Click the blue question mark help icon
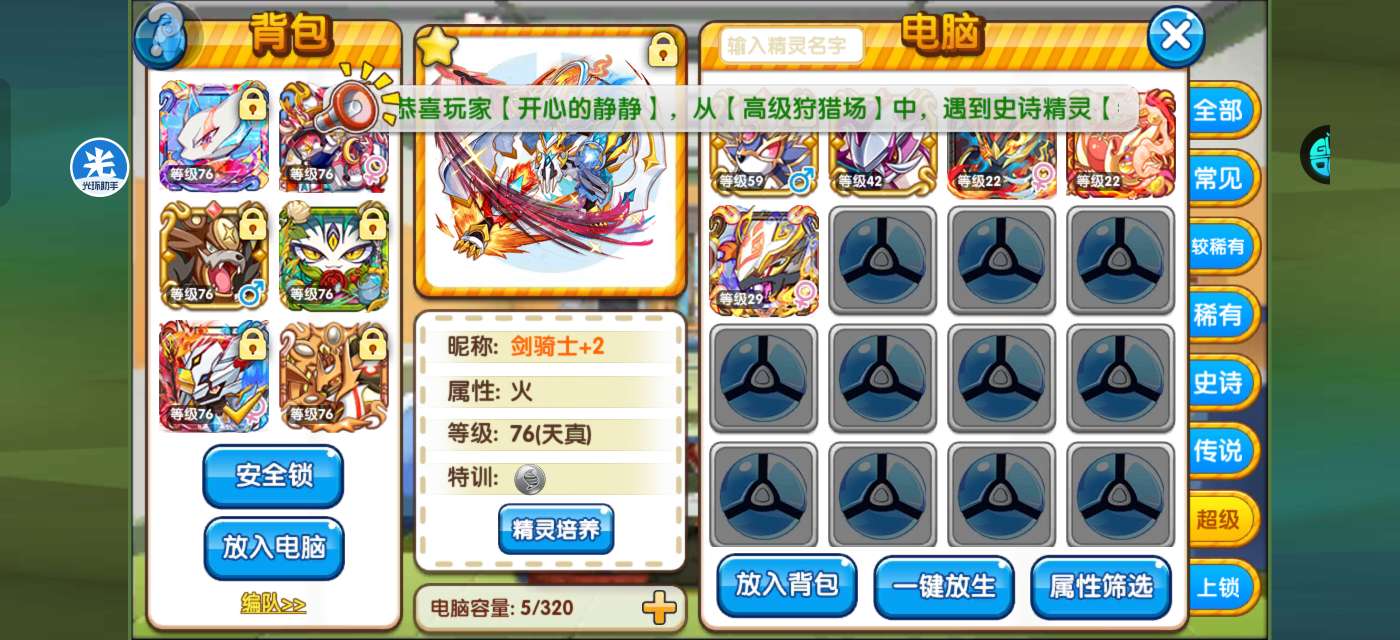This screenshot has height=640, width=1400. click(162, 34)
